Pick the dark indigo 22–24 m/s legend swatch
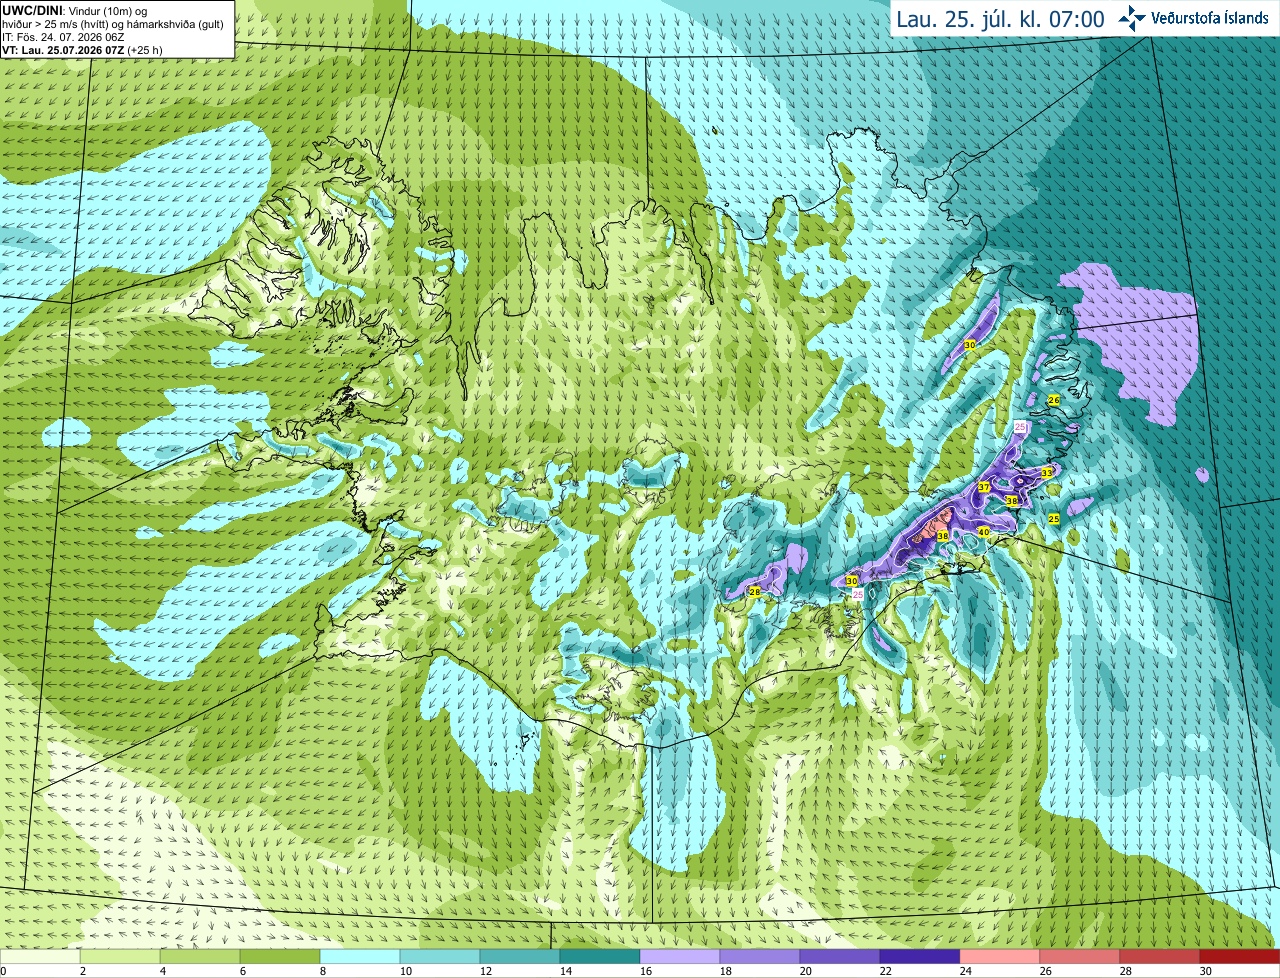Image resolution: width=1280 pixels, height=978 pixels. tap(920, 957)
